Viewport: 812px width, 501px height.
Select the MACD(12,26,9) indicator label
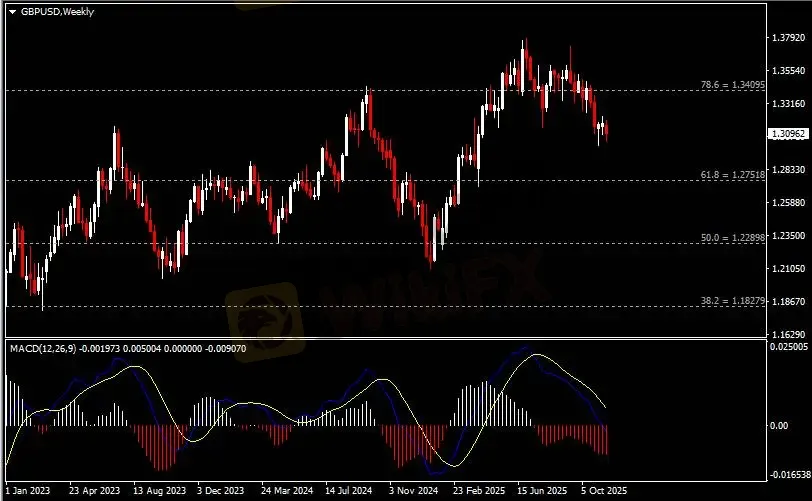[x=43, y=349]
